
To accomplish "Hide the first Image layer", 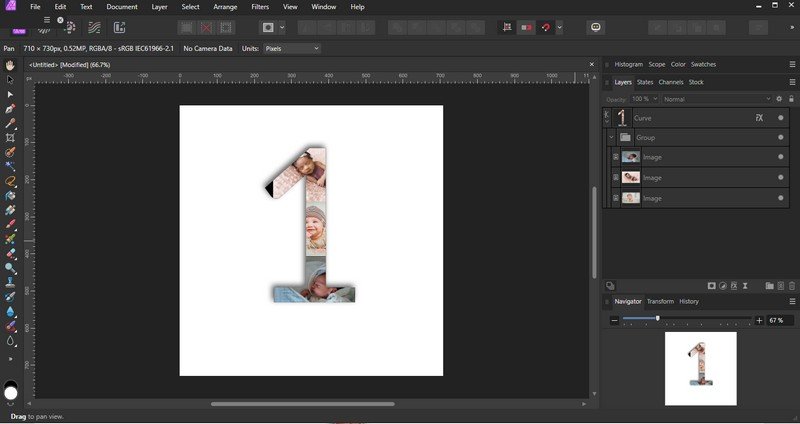I will click(x=781, y=157).
